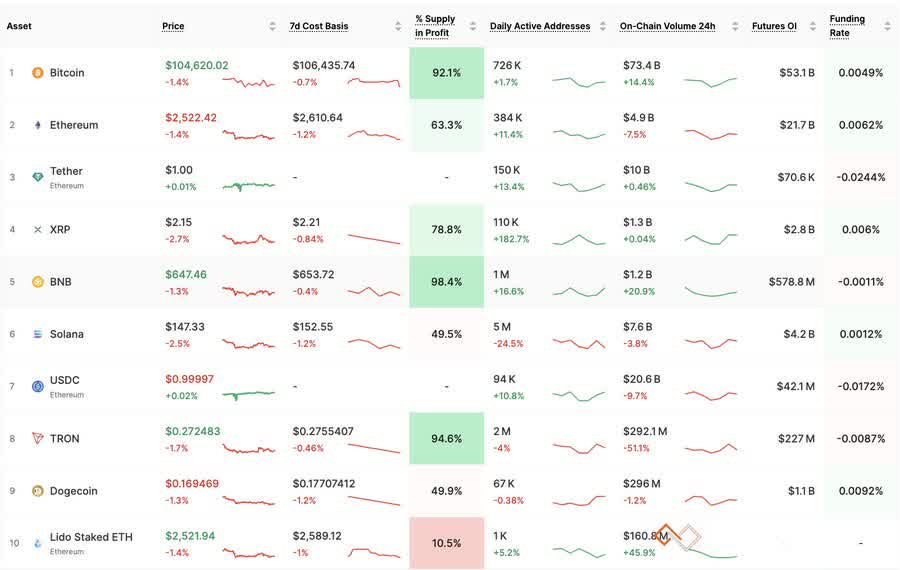Viewport: 900px width, 570px height.
Task: Click the TRON logo icon
Action: [x=38, y=439]
